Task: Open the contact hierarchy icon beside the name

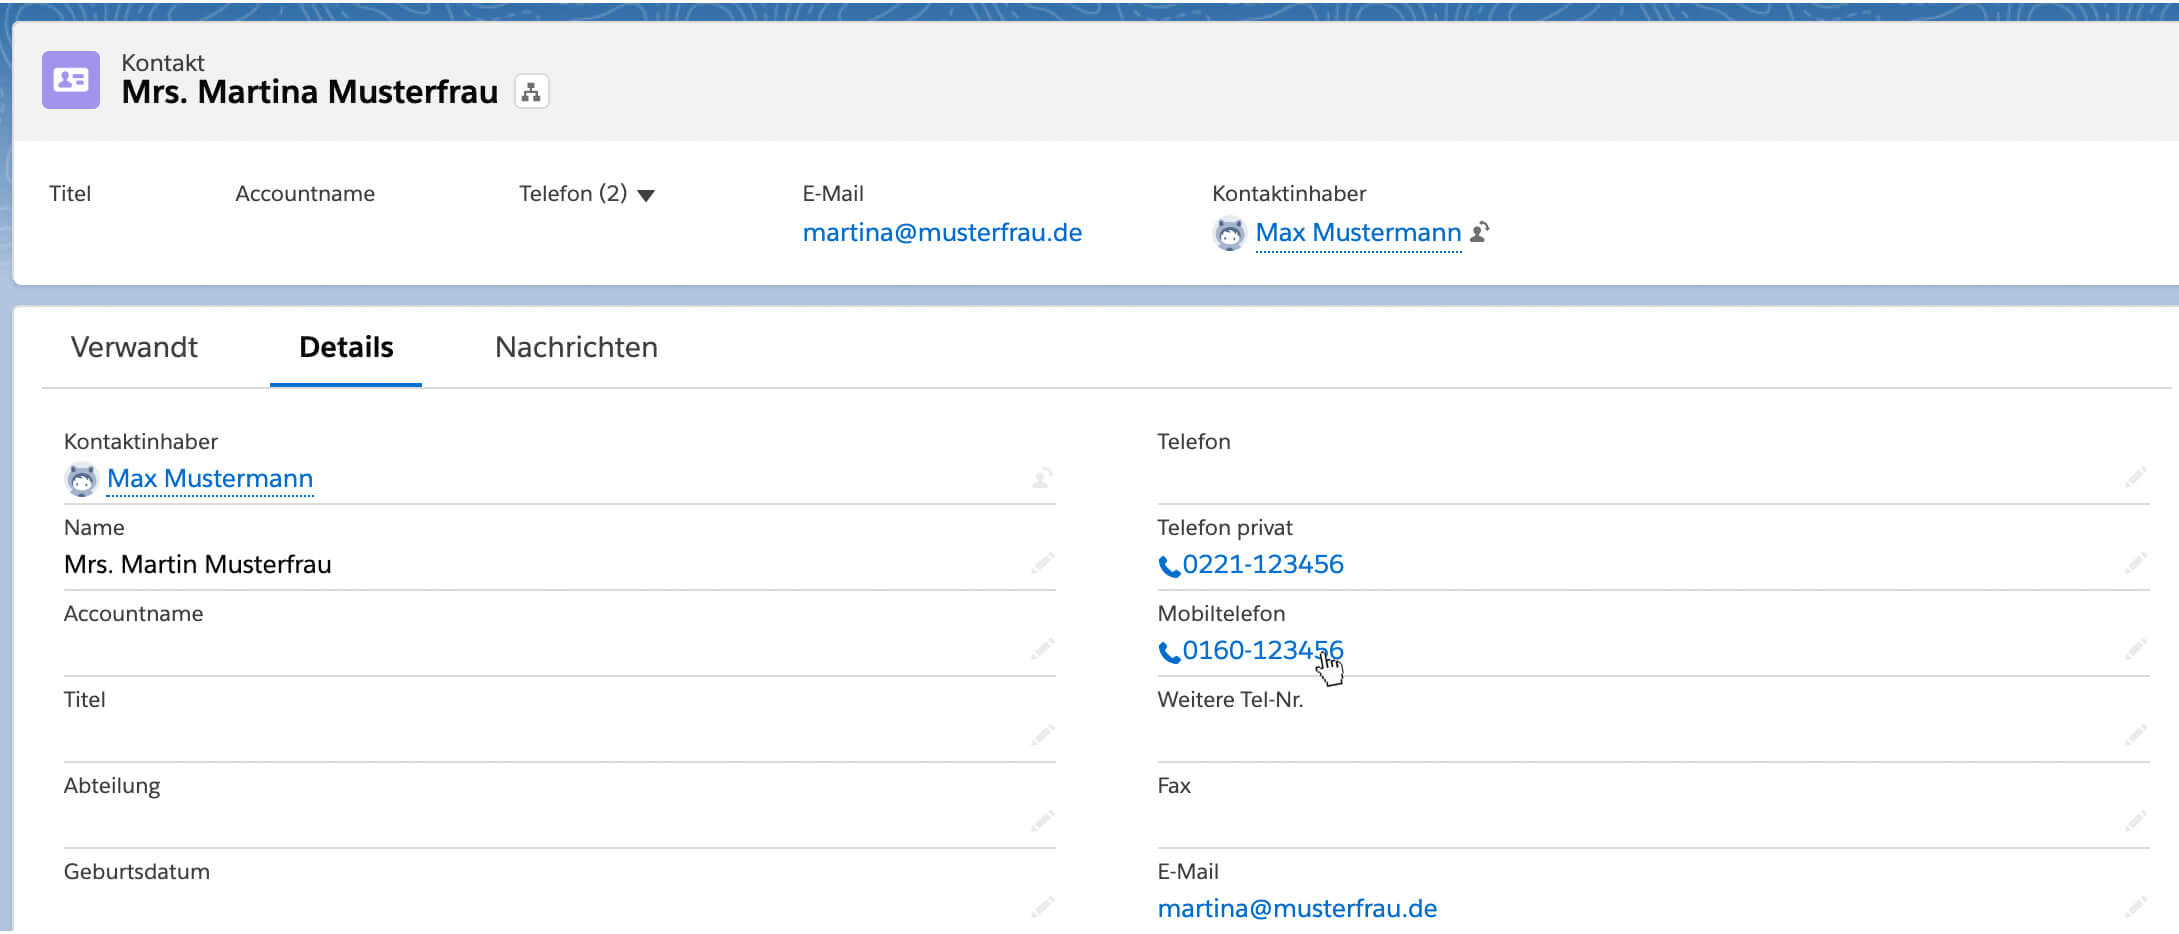Action: tap(531, 92)
